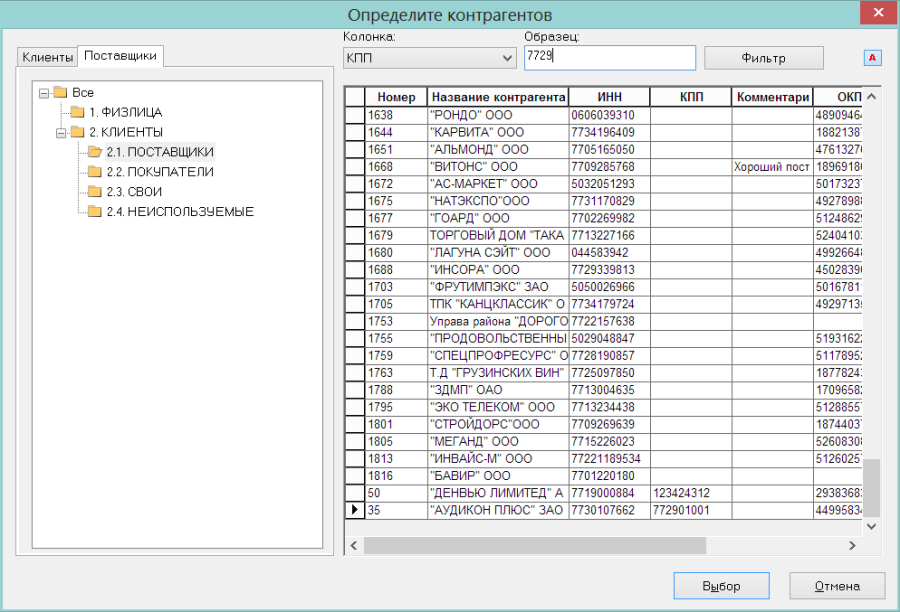Select the Поставщики tab
The height and width of the screenshot is (612, 900).
(x=121, y=56)
